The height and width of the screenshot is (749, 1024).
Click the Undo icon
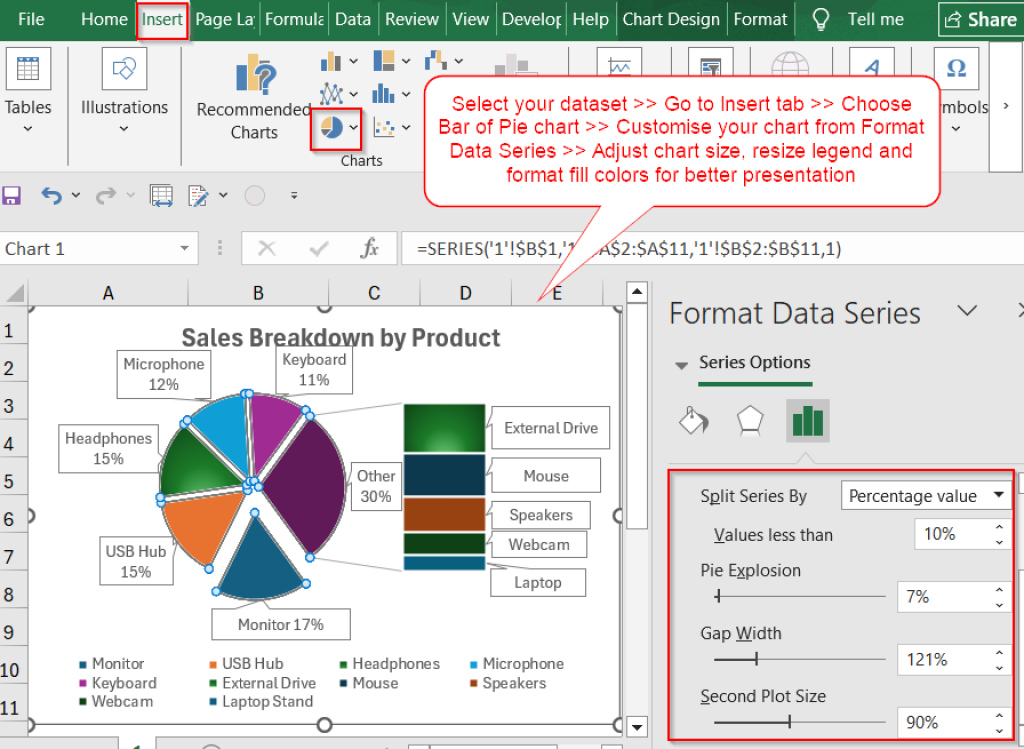pos(52,195)
